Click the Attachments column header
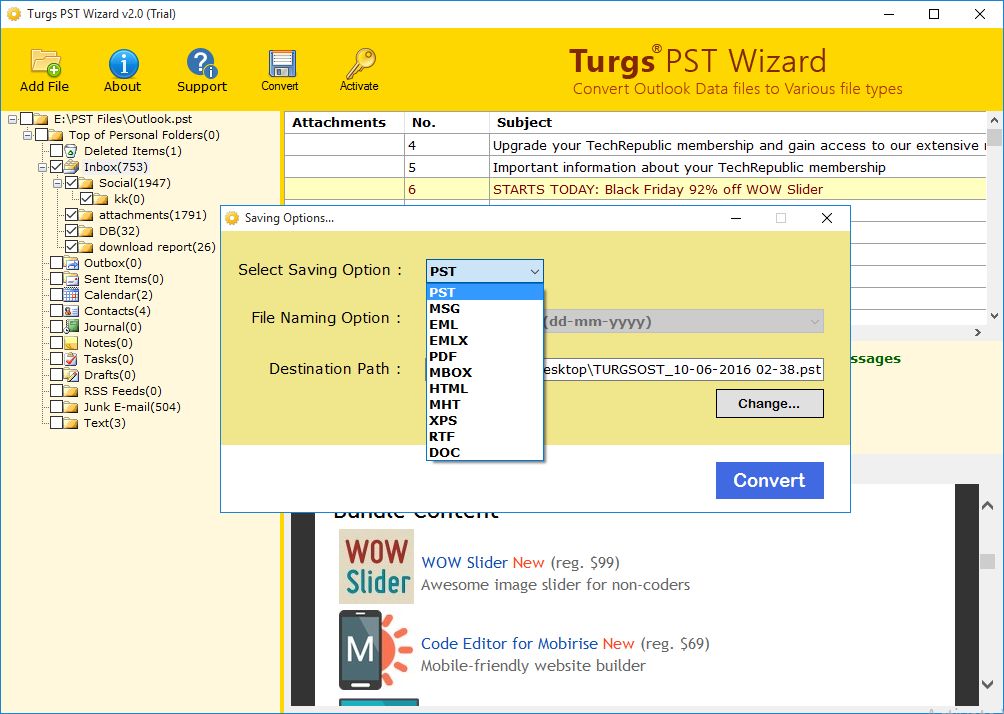The height and width of the screenshot is (714, 1004). coord(344,122)
